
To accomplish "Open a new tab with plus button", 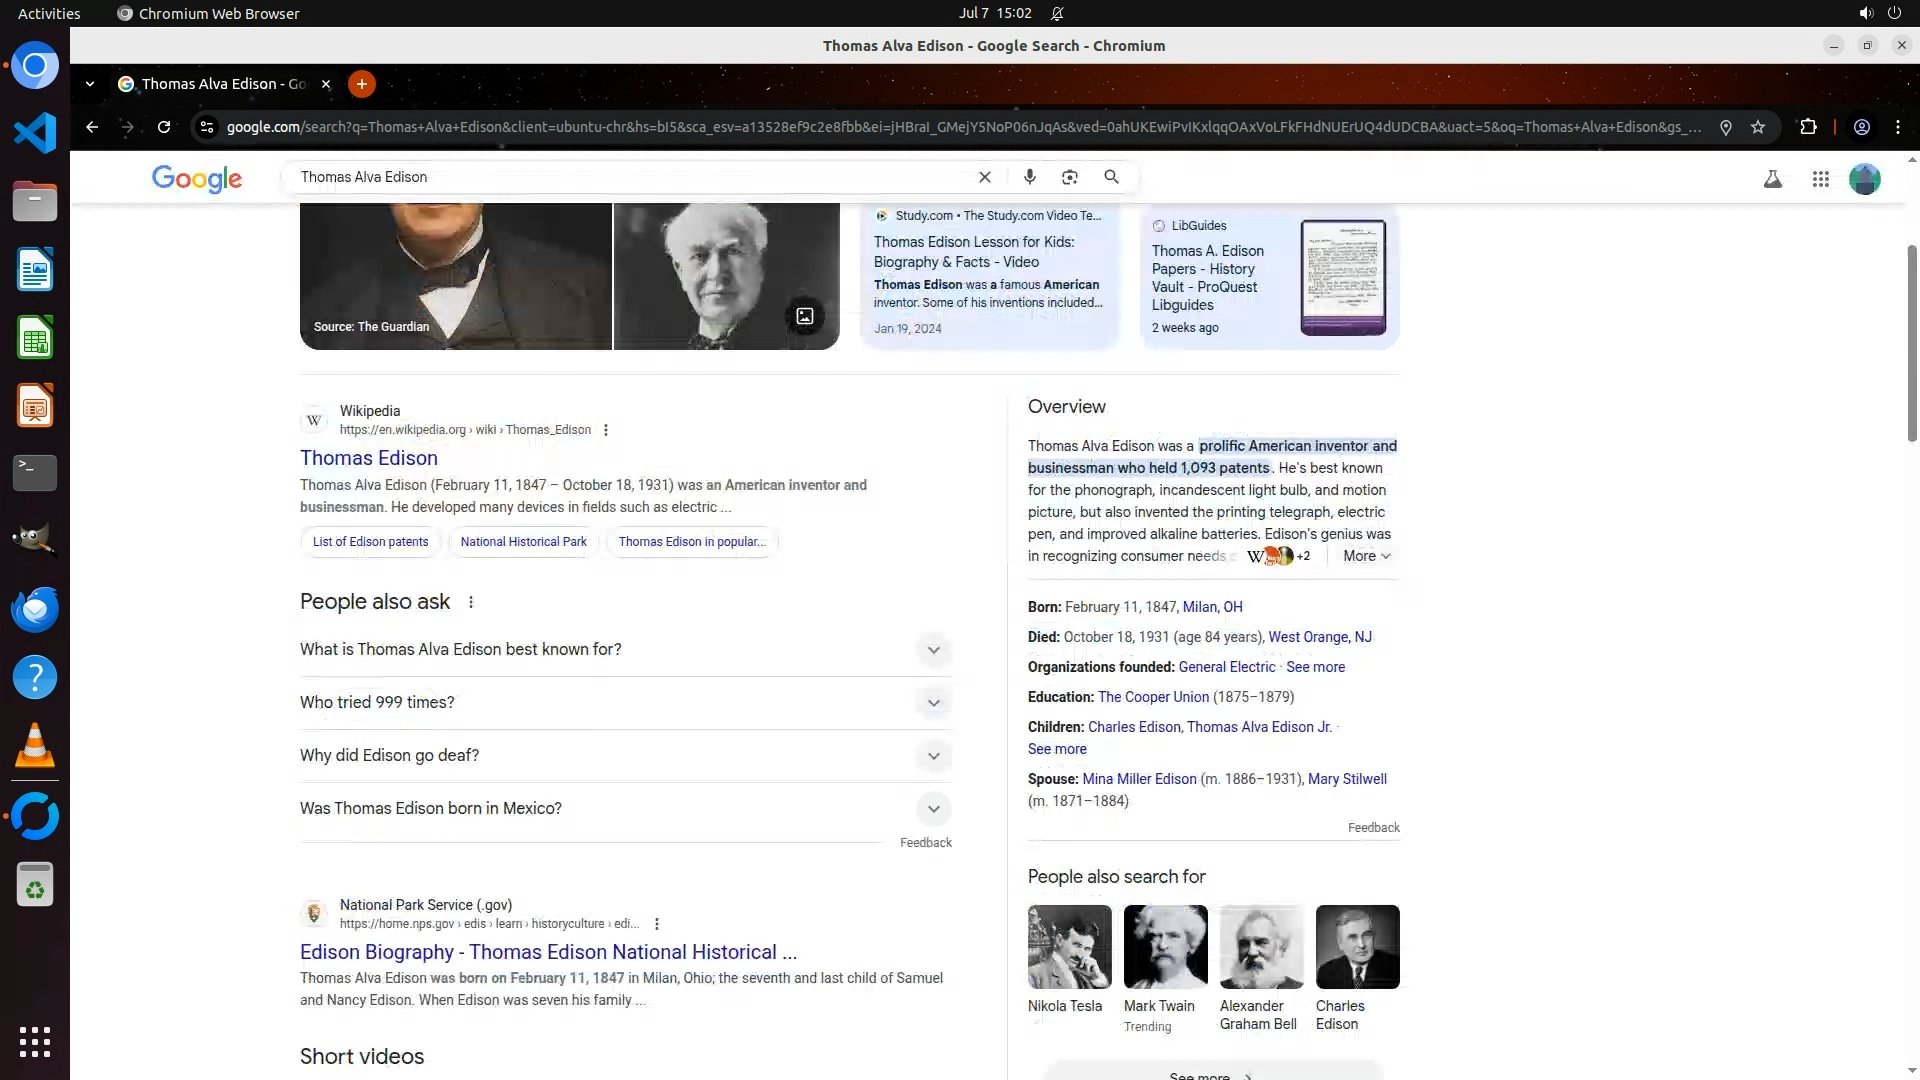I will click(362, 84).
